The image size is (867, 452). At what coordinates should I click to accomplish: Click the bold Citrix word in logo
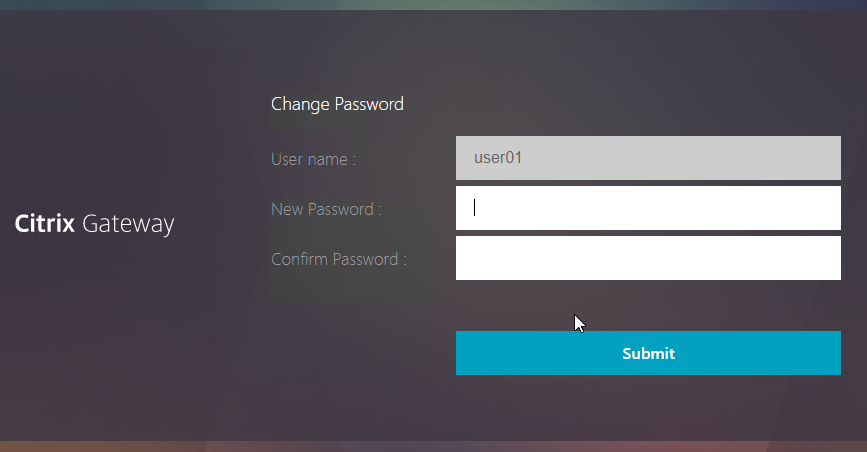tap(45, 224)
